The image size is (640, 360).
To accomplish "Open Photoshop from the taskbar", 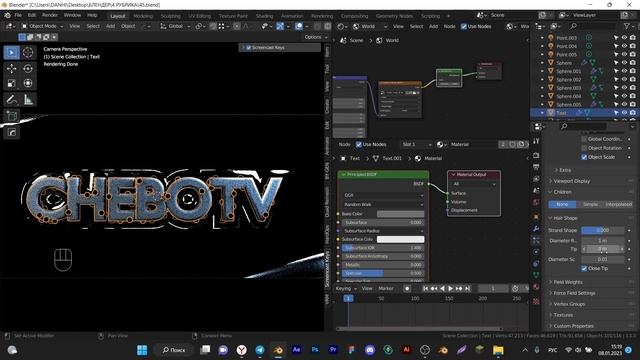I will (315, 350).
